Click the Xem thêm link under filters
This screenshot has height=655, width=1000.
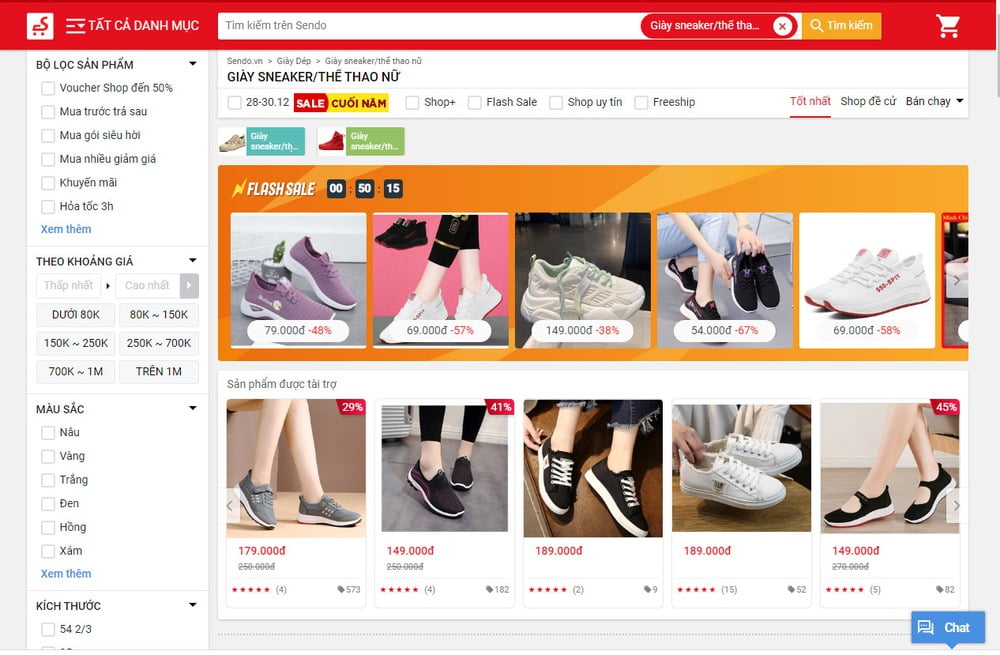click(65, 229)
